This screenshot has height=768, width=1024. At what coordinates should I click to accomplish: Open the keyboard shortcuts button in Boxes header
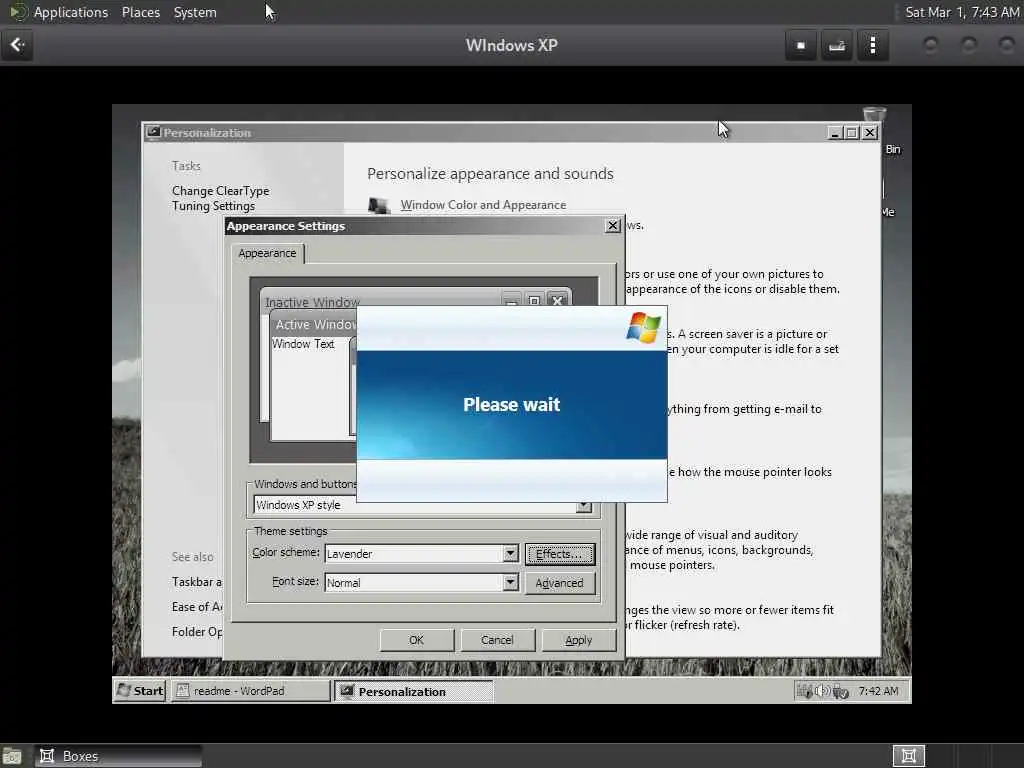click(837, 46)
